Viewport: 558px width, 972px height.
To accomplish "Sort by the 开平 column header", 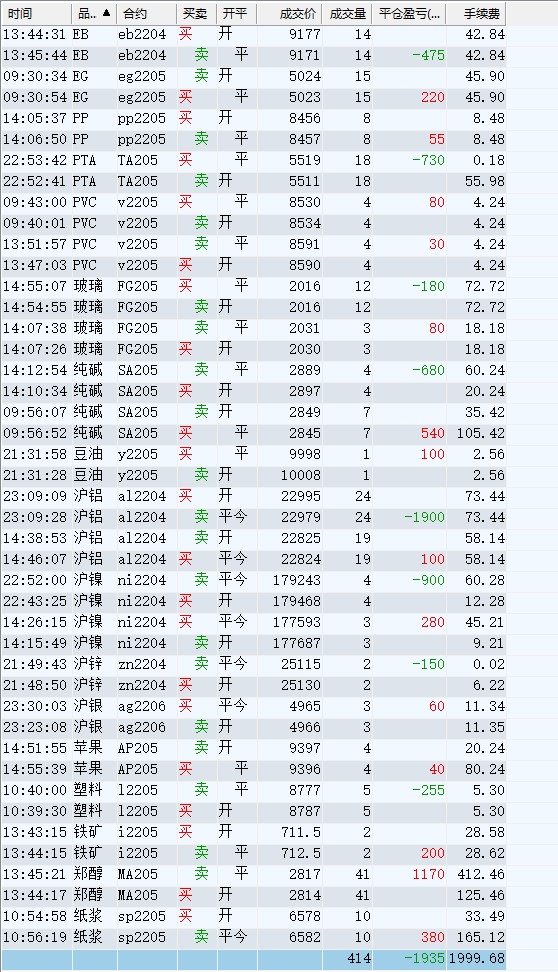I will 236,14.
